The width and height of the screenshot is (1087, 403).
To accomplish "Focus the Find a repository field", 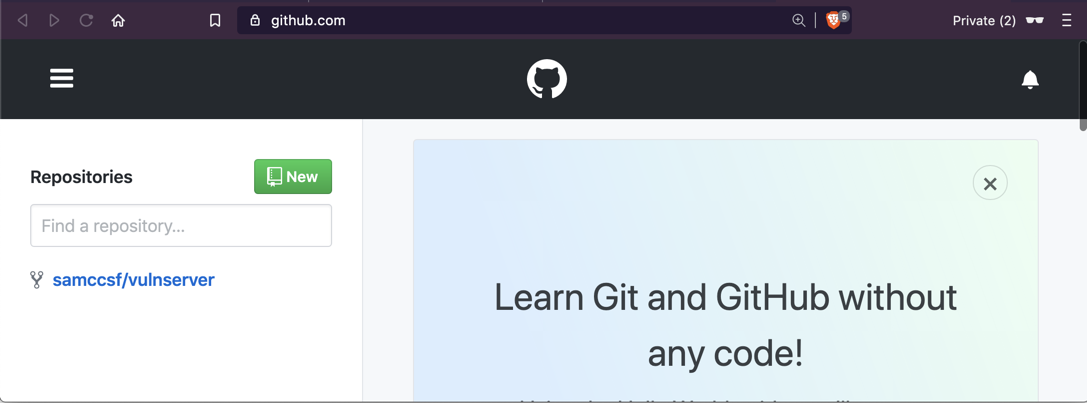I will (x=181, y=226).
